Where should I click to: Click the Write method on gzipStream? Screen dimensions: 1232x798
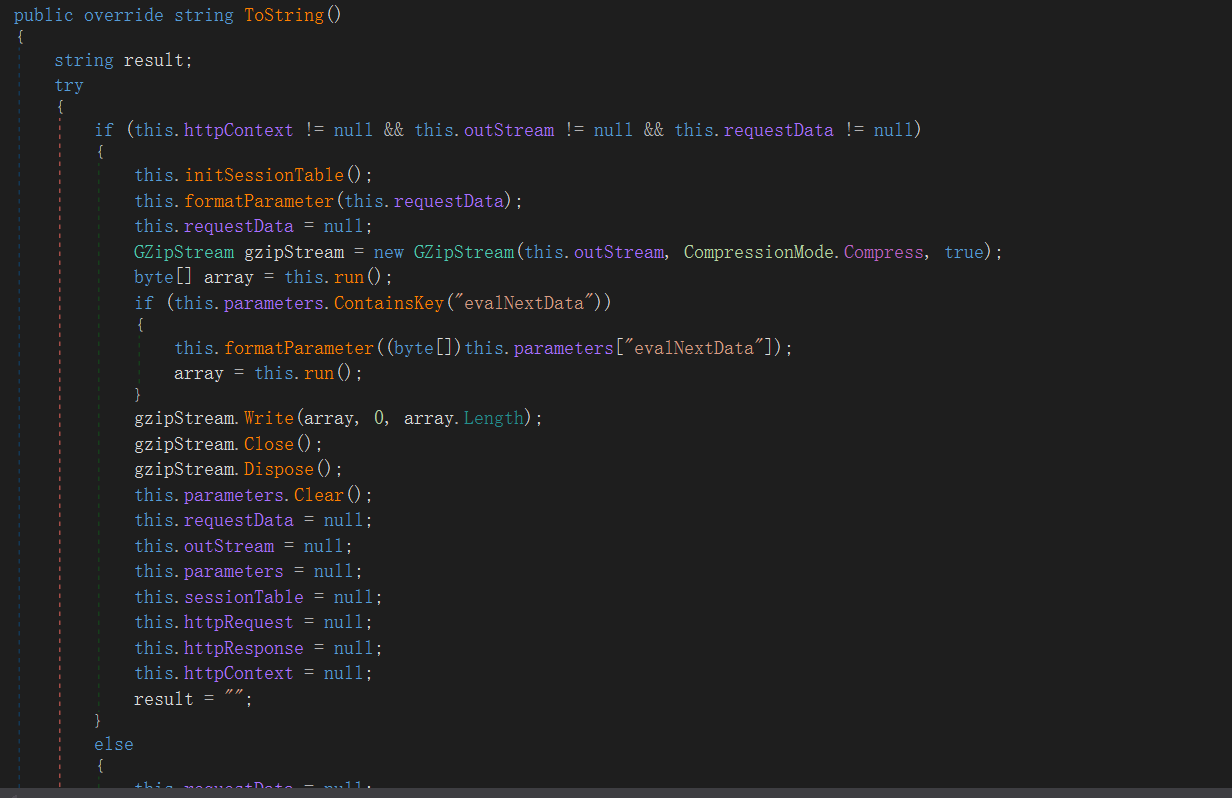pyautogui.click(x=269, y=418)
